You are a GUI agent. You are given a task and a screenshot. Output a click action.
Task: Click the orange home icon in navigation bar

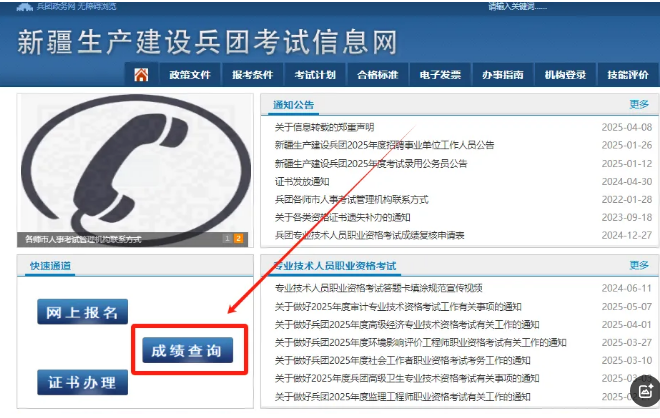pyautogui.click(x=141, y=75)
